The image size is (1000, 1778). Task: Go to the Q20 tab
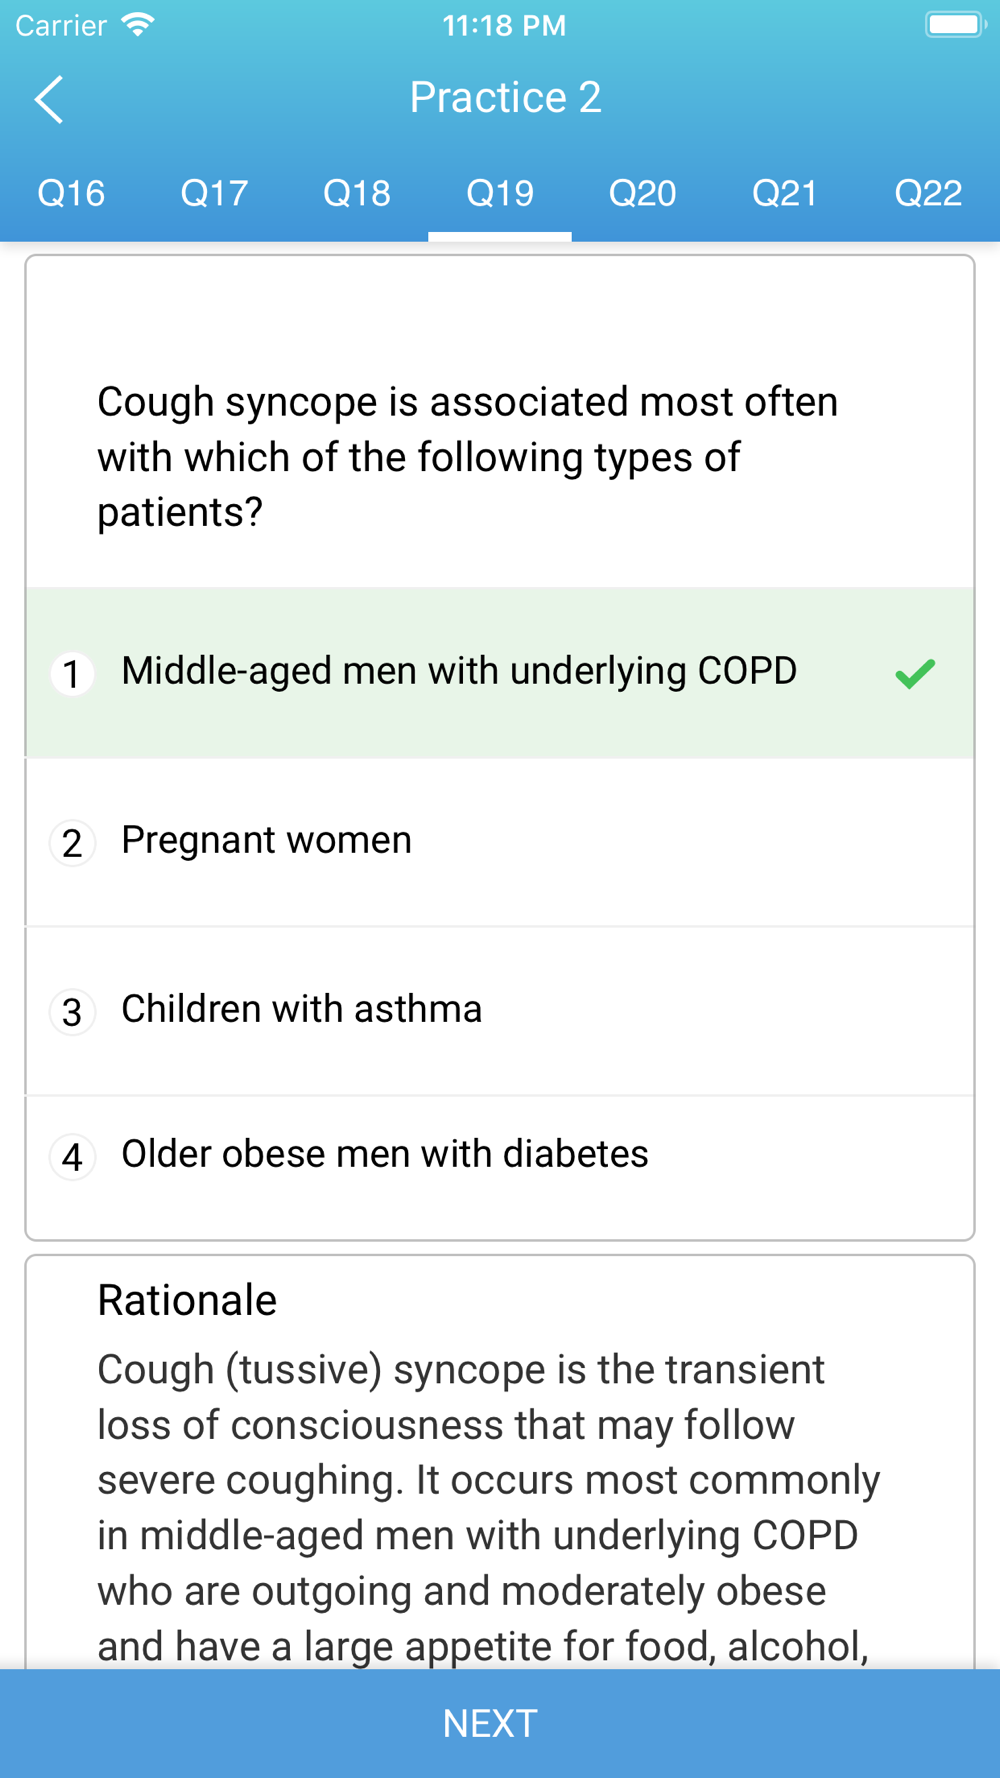pyautogui.click(x=643, y=193)
